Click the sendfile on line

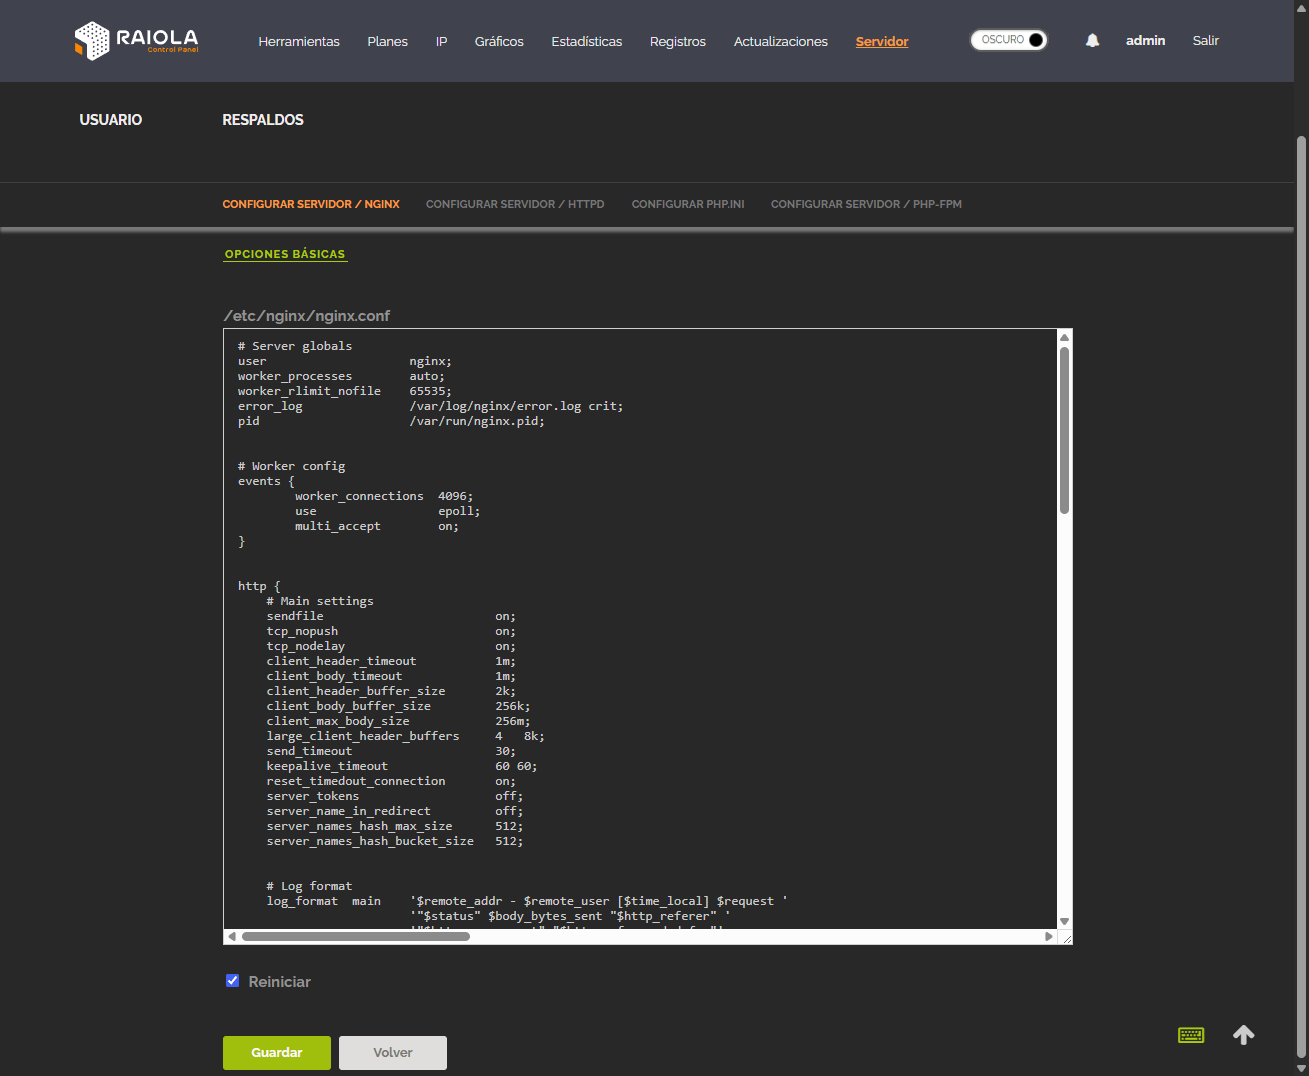[x=391, y=616]
